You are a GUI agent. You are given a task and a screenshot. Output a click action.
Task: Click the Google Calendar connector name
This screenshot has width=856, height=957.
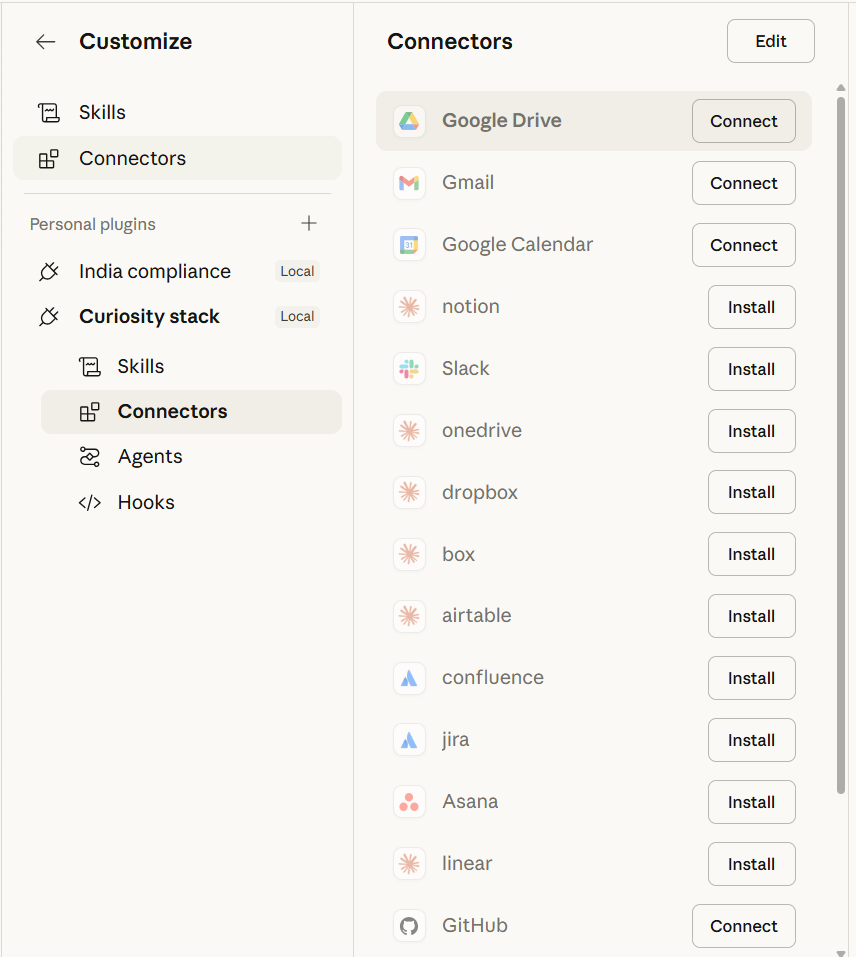517,245
